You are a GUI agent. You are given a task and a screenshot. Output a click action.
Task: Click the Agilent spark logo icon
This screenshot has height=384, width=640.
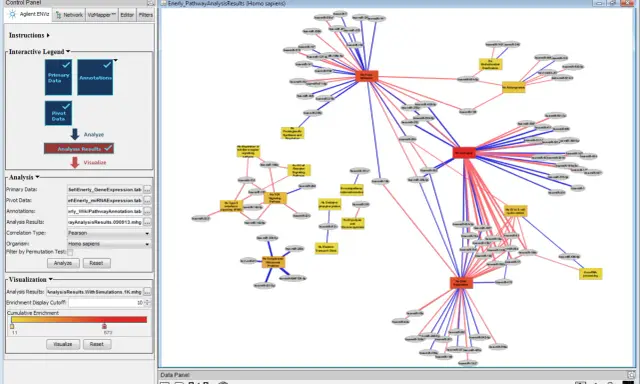(x=13, y=14)
